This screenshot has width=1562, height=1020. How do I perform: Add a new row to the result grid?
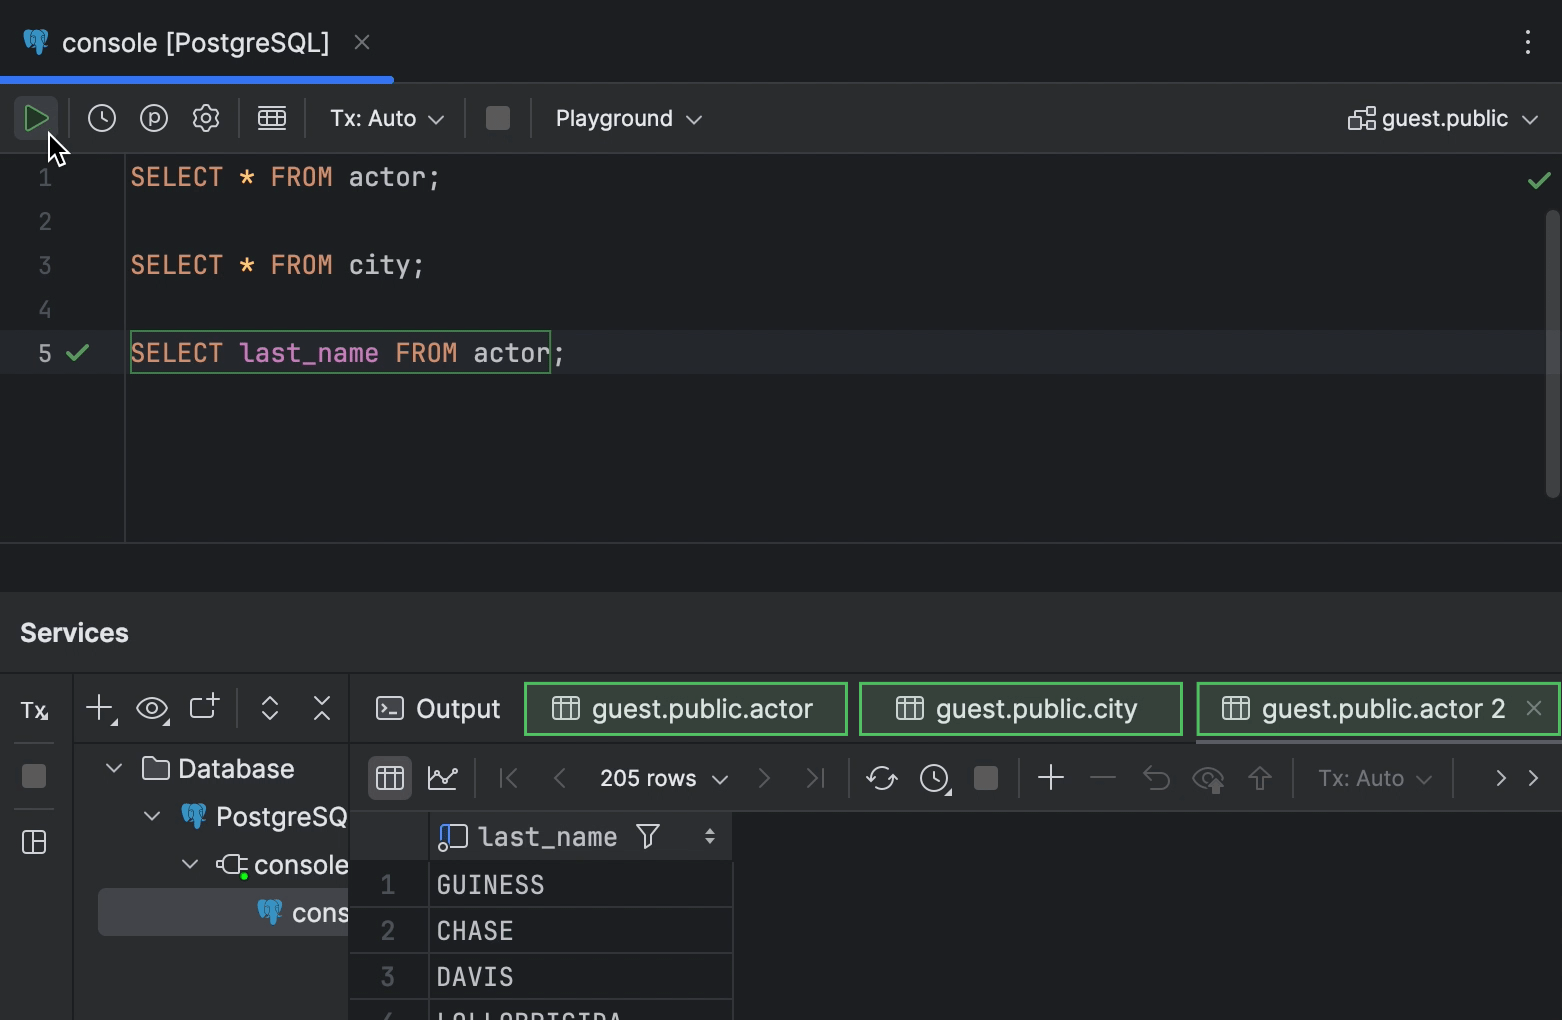pyautogui.click(x=1050, y=777)
